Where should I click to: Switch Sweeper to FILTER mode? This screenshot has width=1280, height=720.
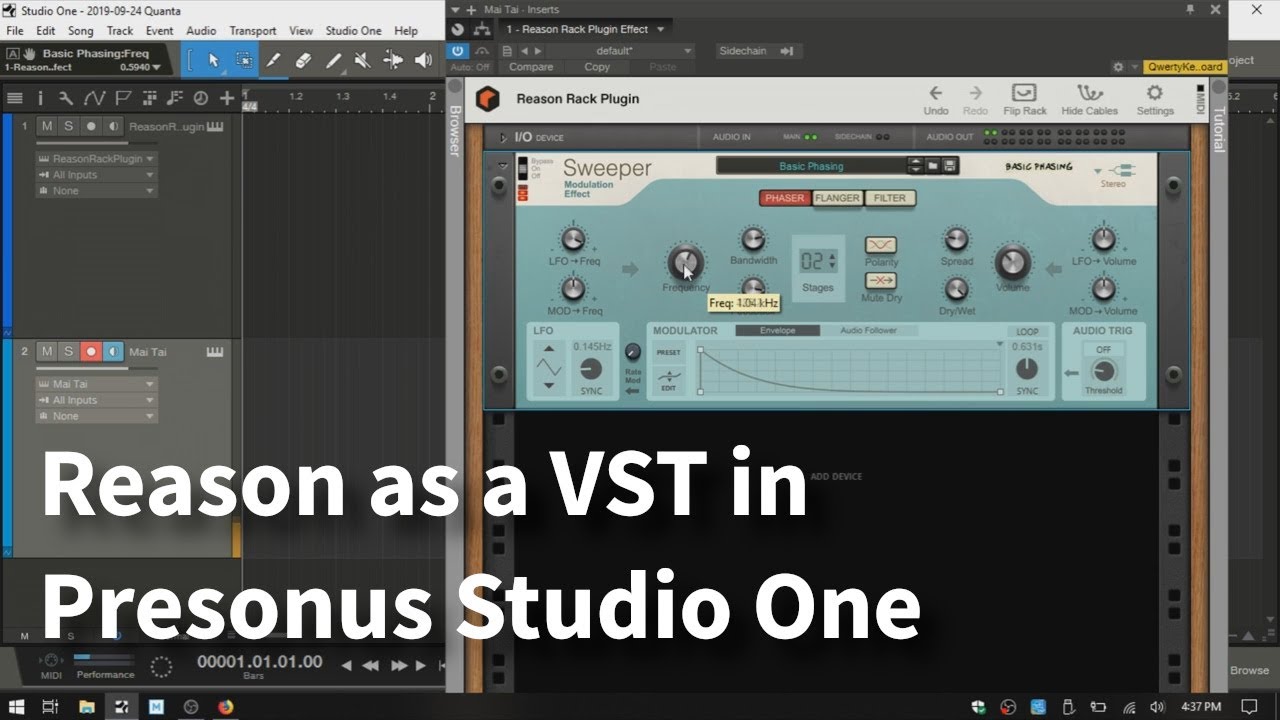(890, 198)
